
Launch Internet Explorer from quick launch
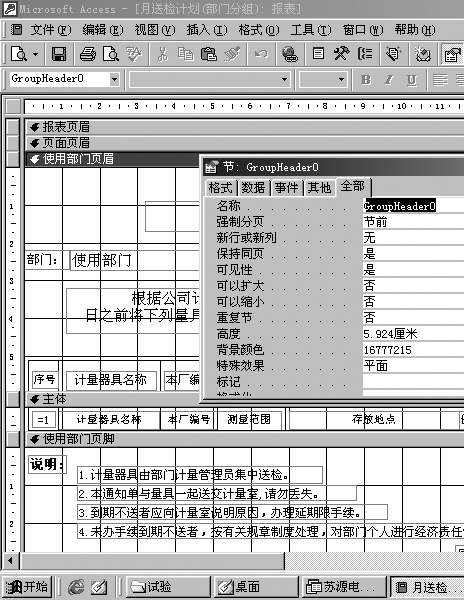(76, 587)
